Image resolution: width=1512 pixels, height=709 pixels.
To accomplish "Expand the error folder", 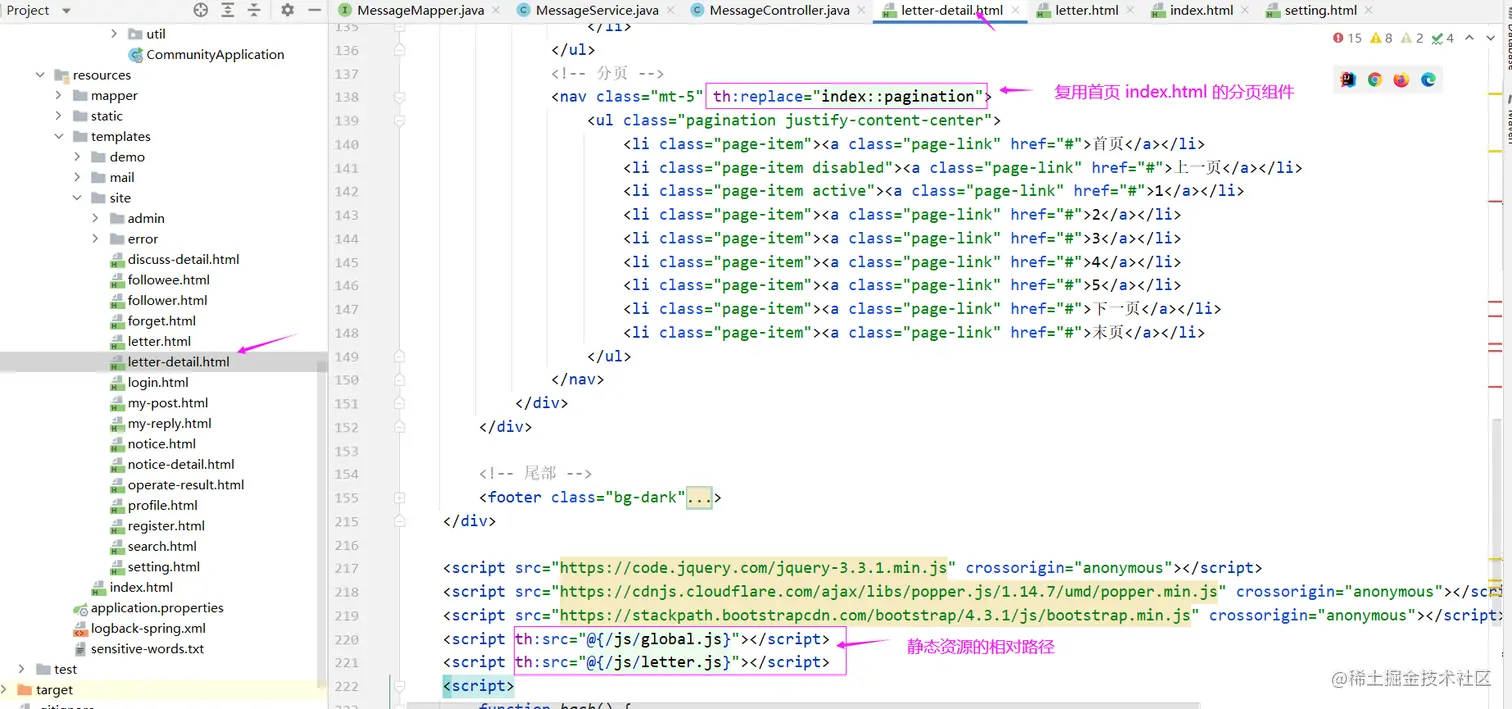I will tap(95, 239).
